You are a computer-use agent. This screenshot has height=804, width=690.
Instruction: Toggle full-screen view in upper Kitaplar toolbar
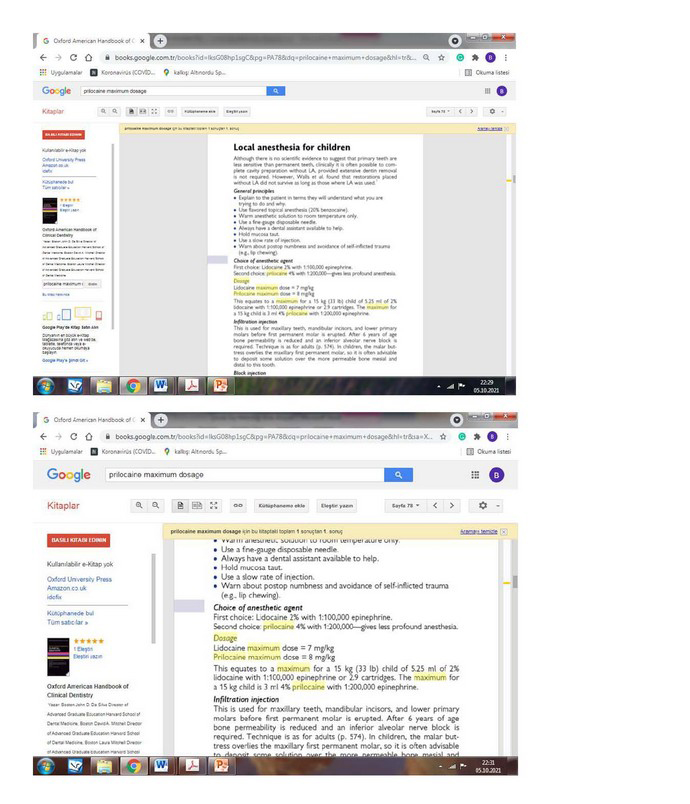click(x=154, y=111)
